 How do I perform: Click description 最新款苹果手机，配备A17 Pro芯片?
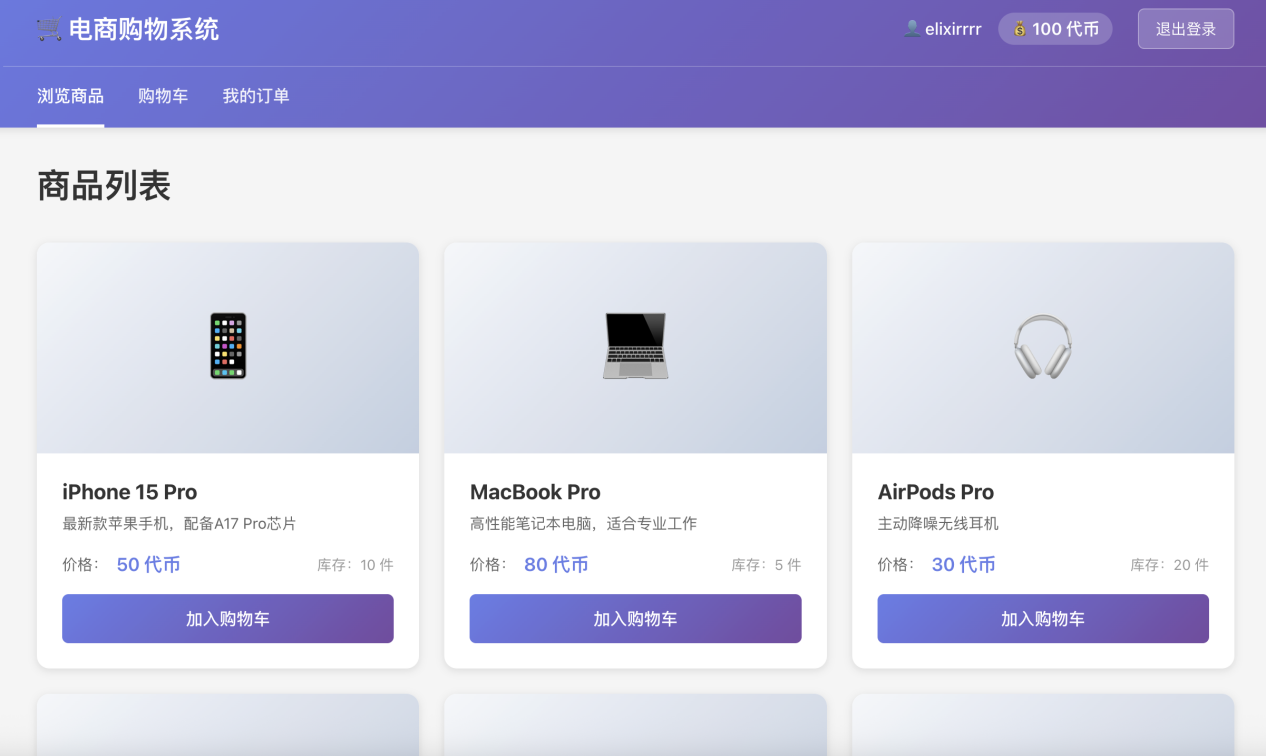179,524
